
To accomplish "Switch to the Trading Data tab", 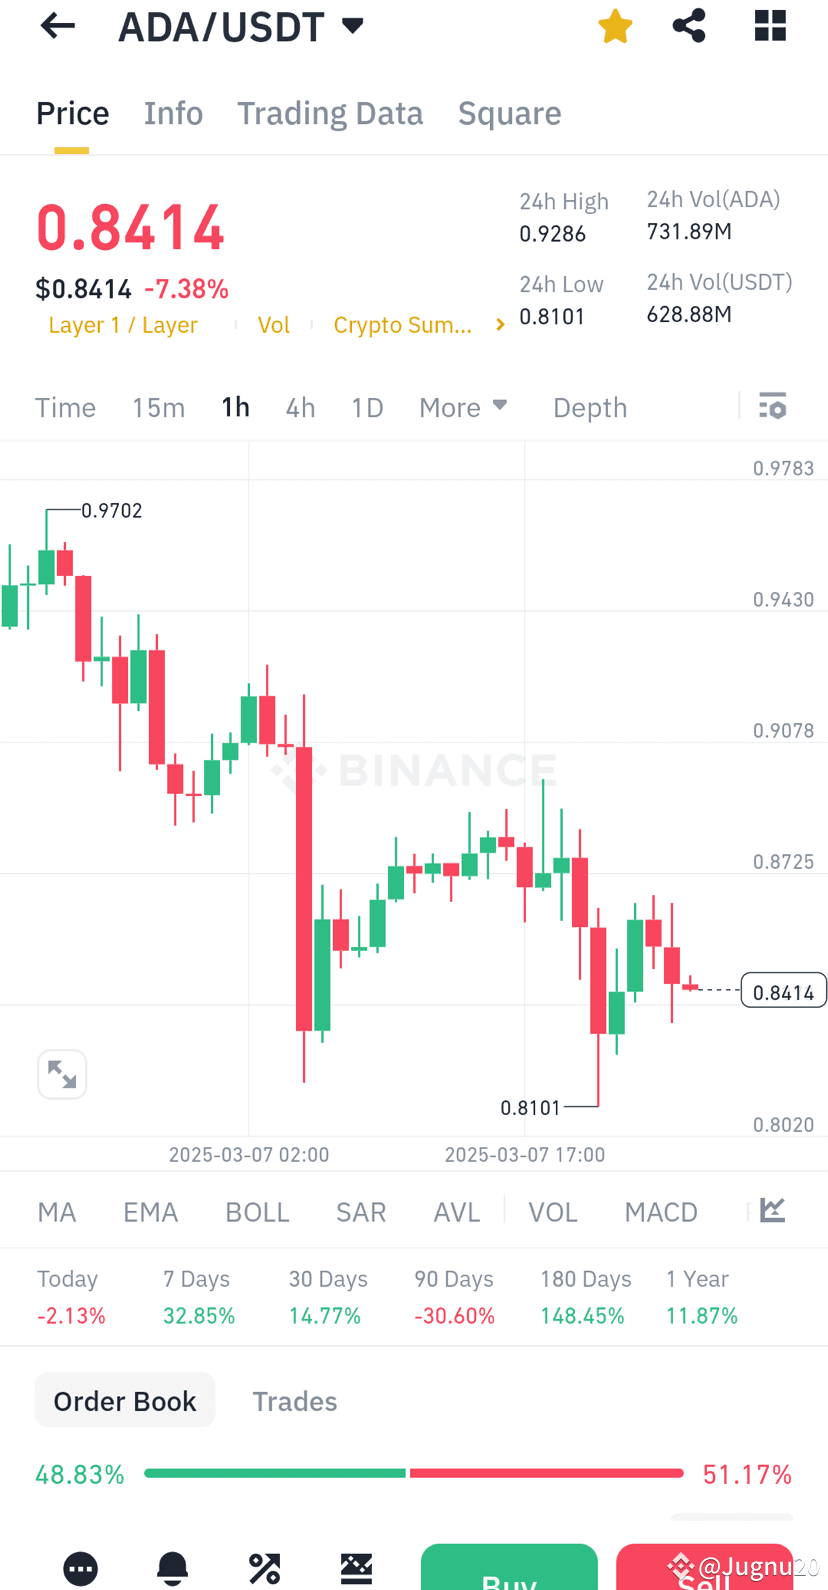I will coord(330,113).
